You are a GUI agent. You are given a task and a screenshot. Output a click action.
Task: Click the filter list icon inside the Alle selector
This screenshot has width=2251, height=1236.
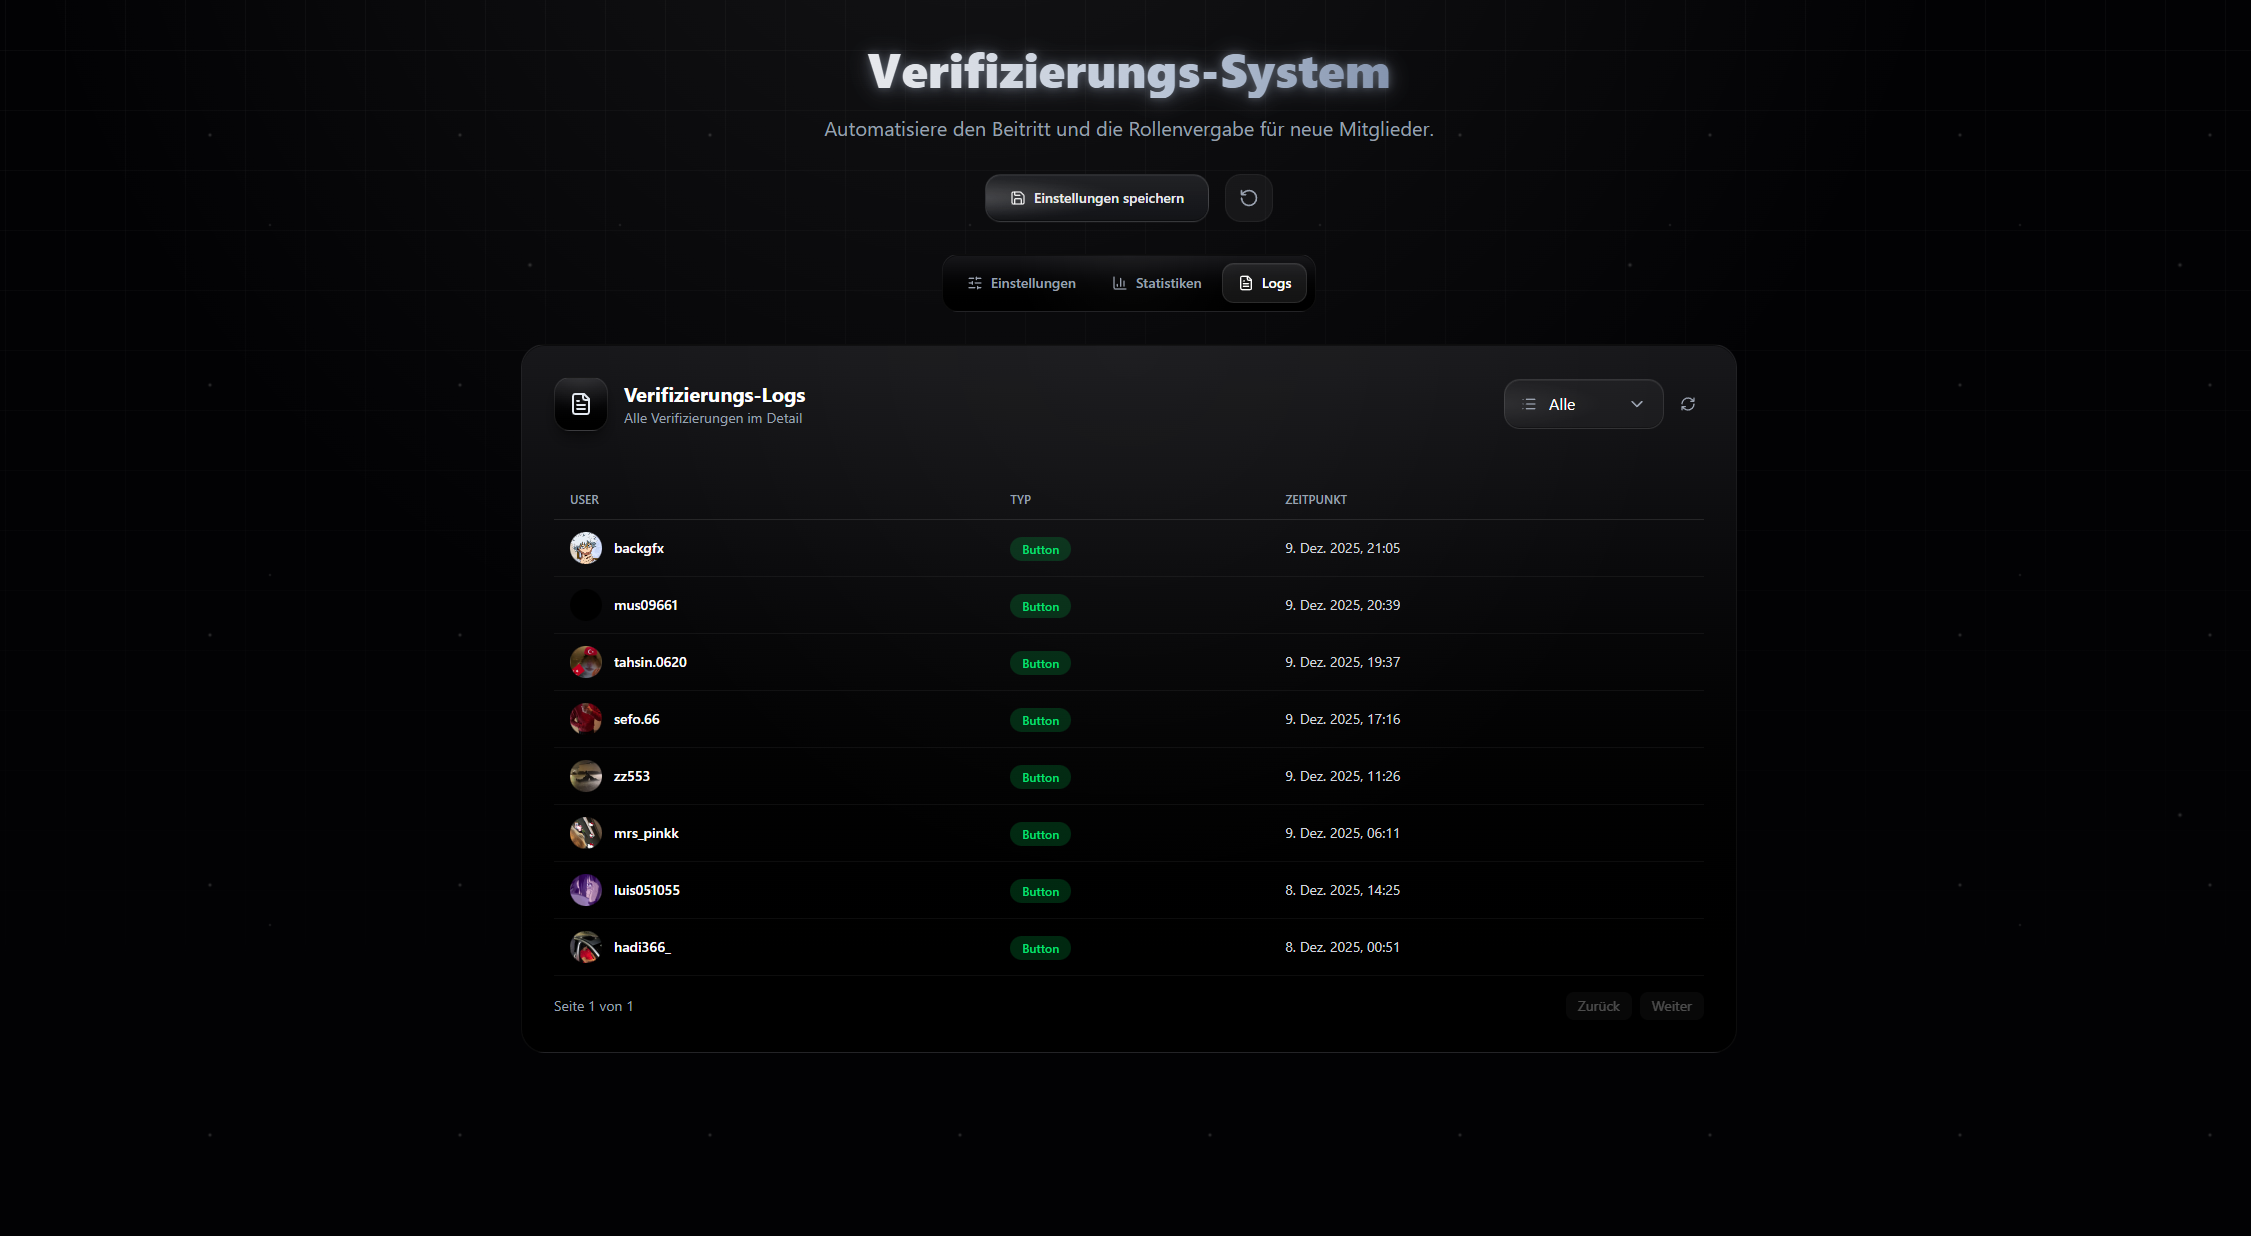point(1529,404)
